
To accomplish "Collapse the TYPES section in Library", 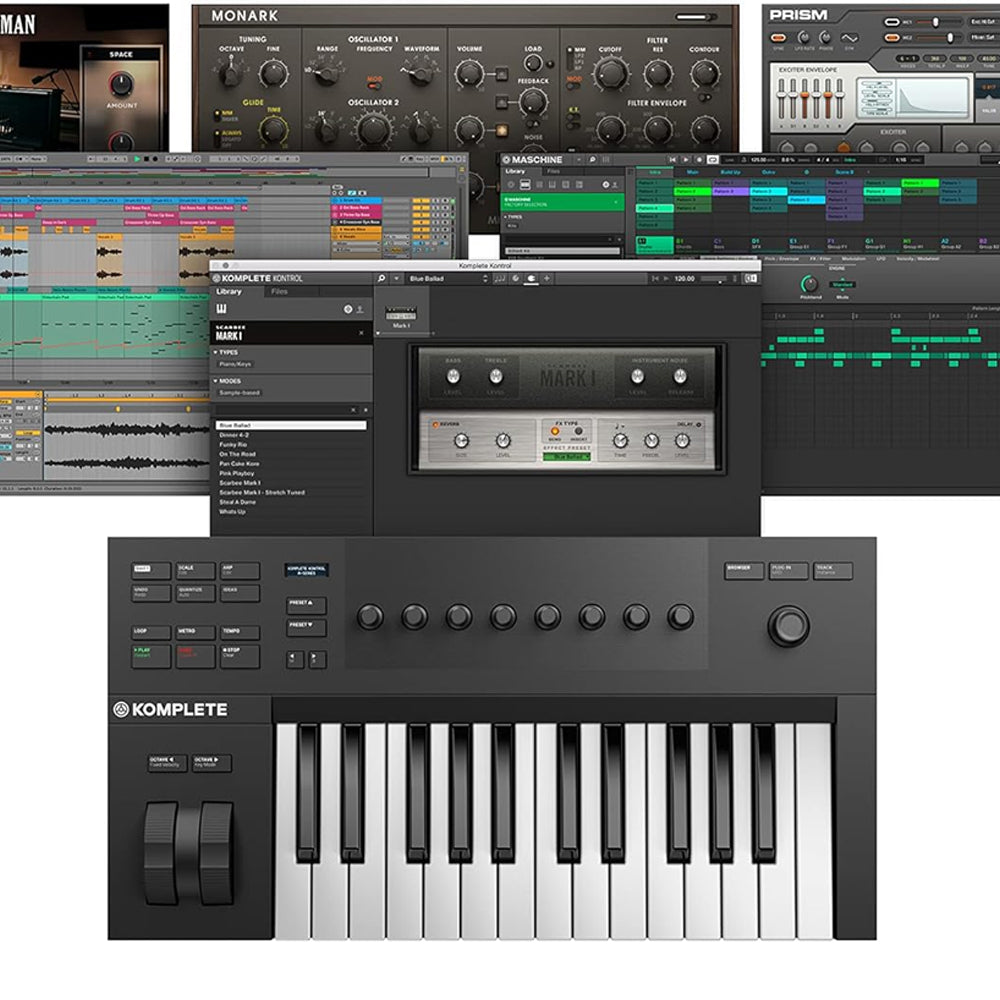I will tap(215, 352).
